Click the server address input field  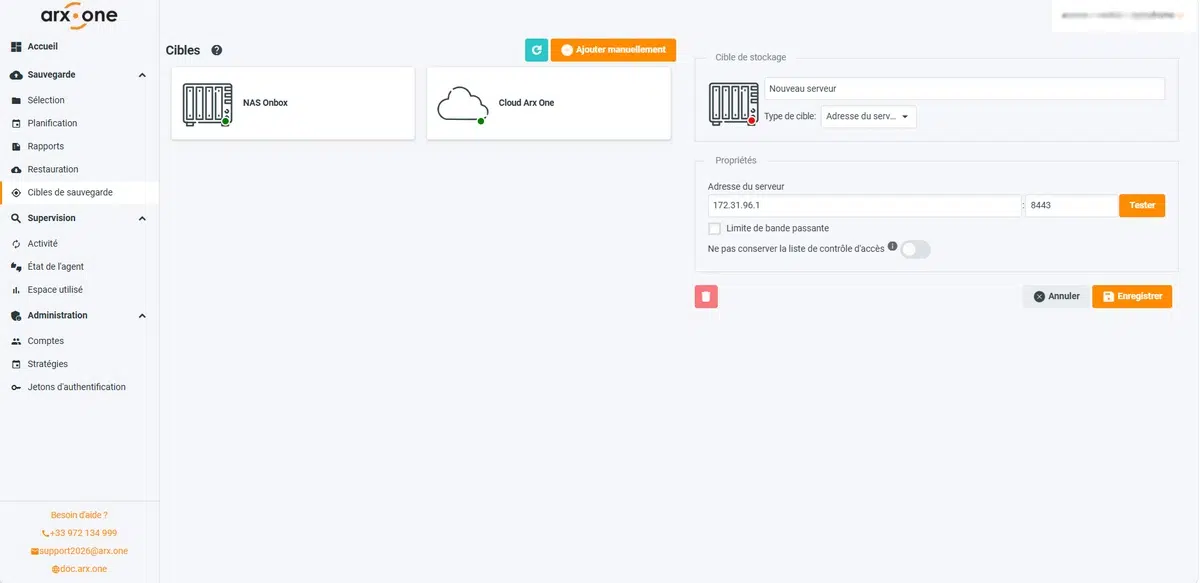click(x=864, y=205)
